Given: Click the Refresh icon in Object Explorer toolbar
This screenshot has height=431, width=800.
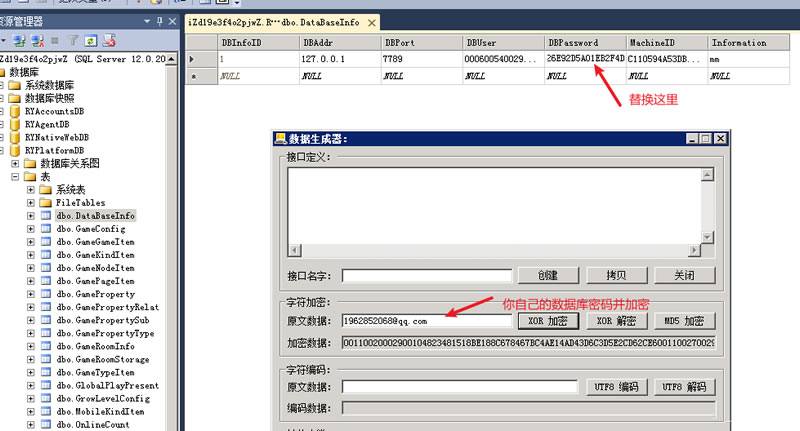Looking at the screenshot, I should click(90, 41).
